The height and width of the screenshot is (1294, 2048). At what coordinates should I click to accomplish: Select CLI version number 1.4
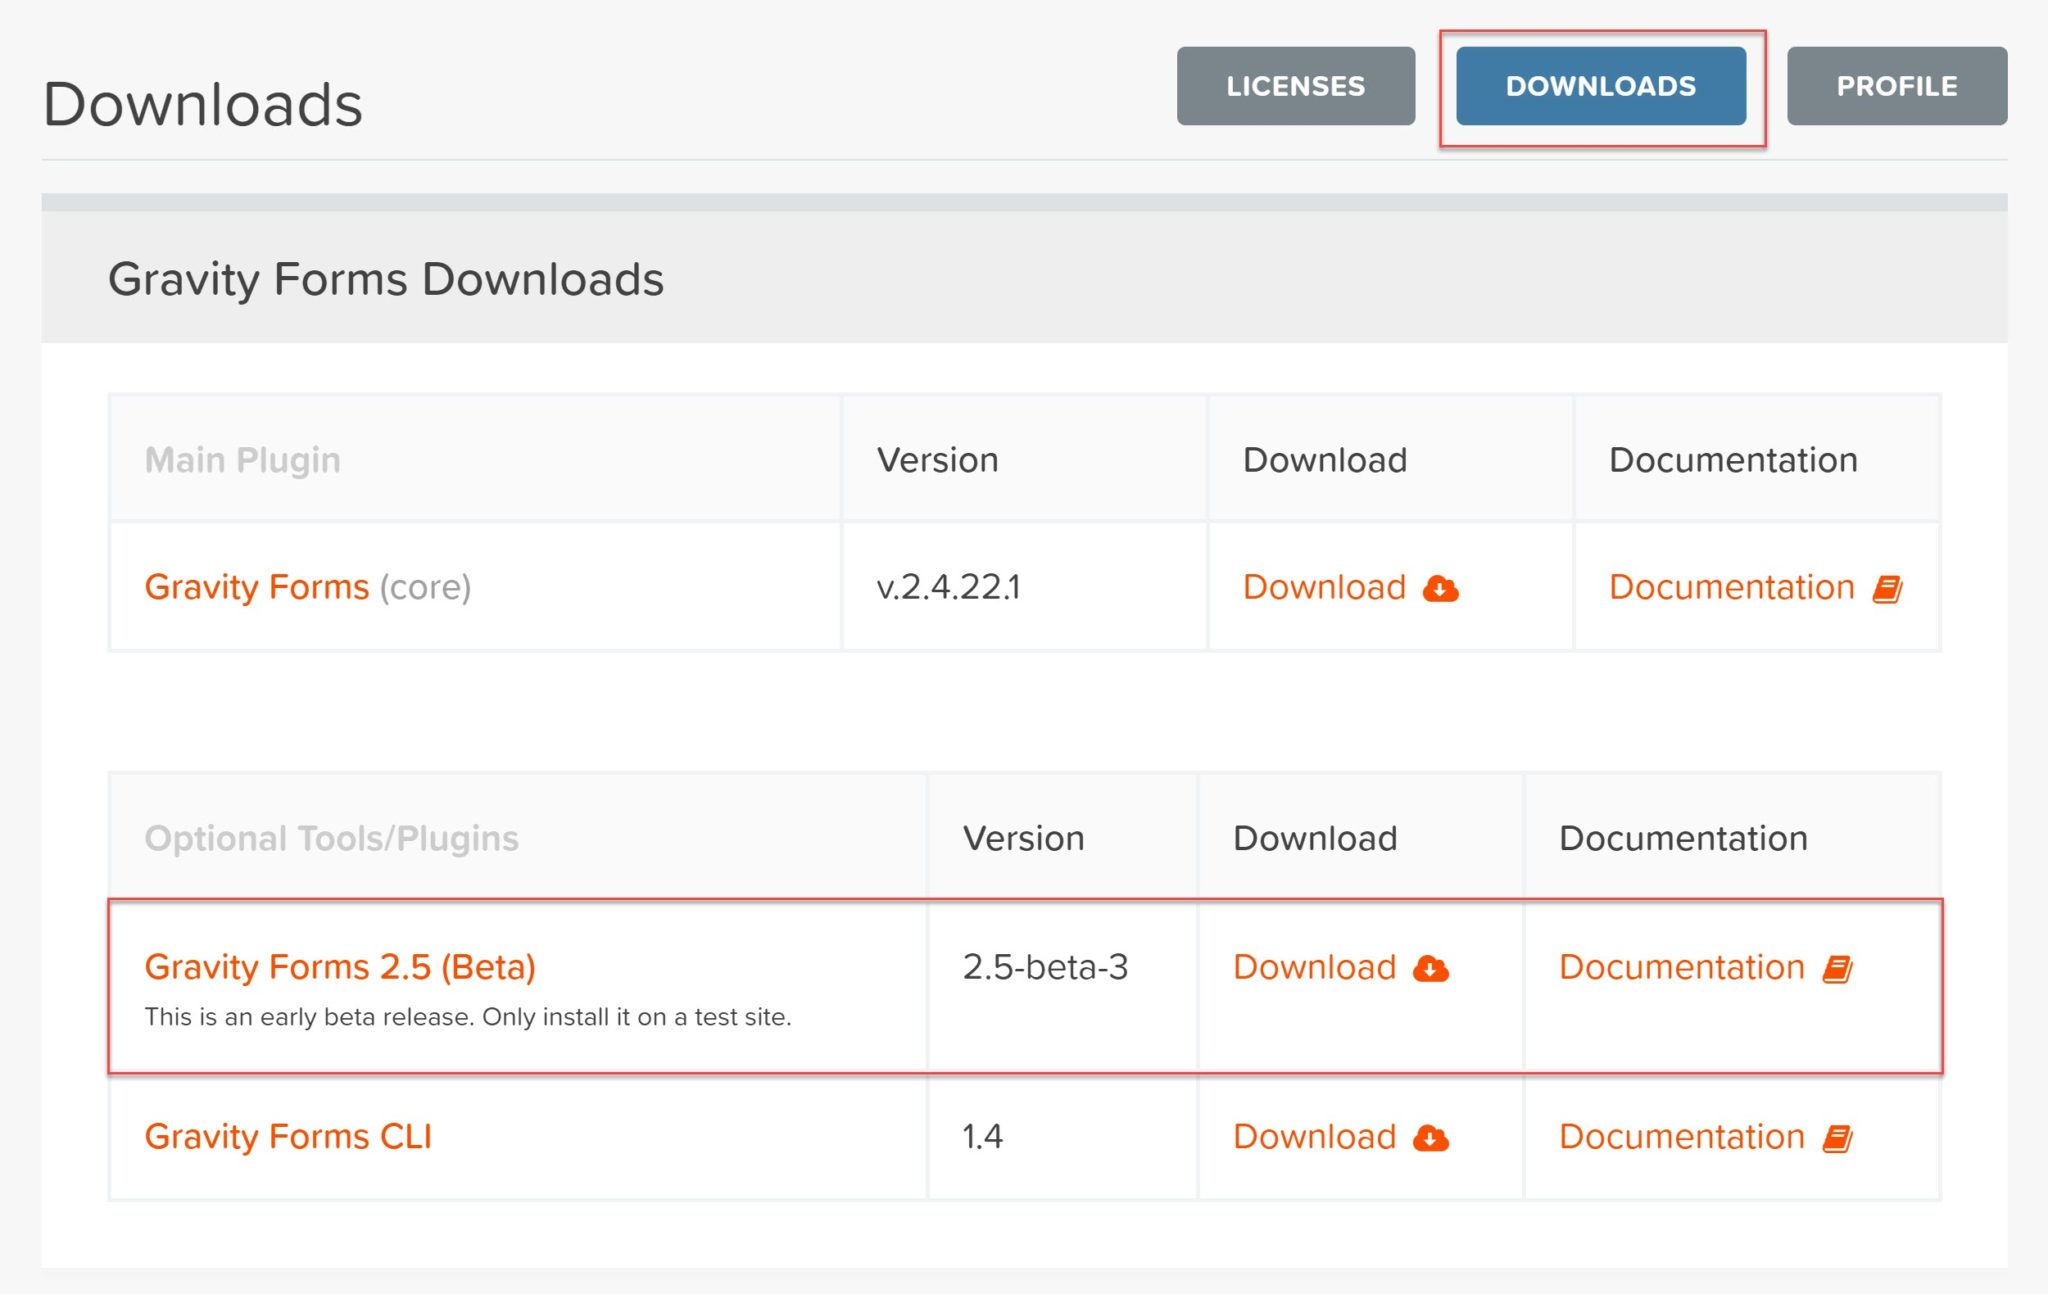point(982,1137)
